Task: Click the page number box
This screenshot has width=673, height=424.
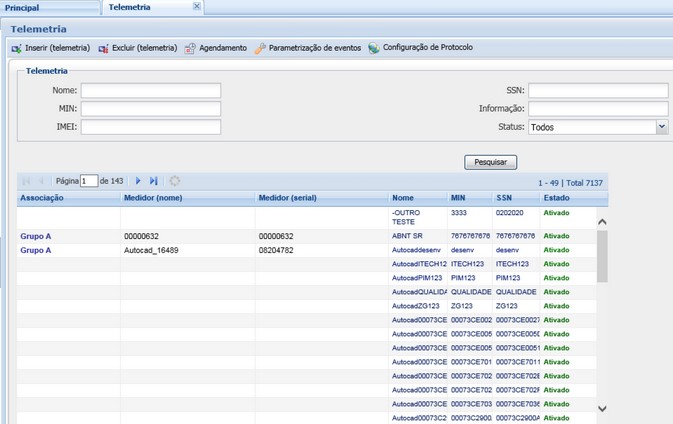Action: (x=89, y=181)
